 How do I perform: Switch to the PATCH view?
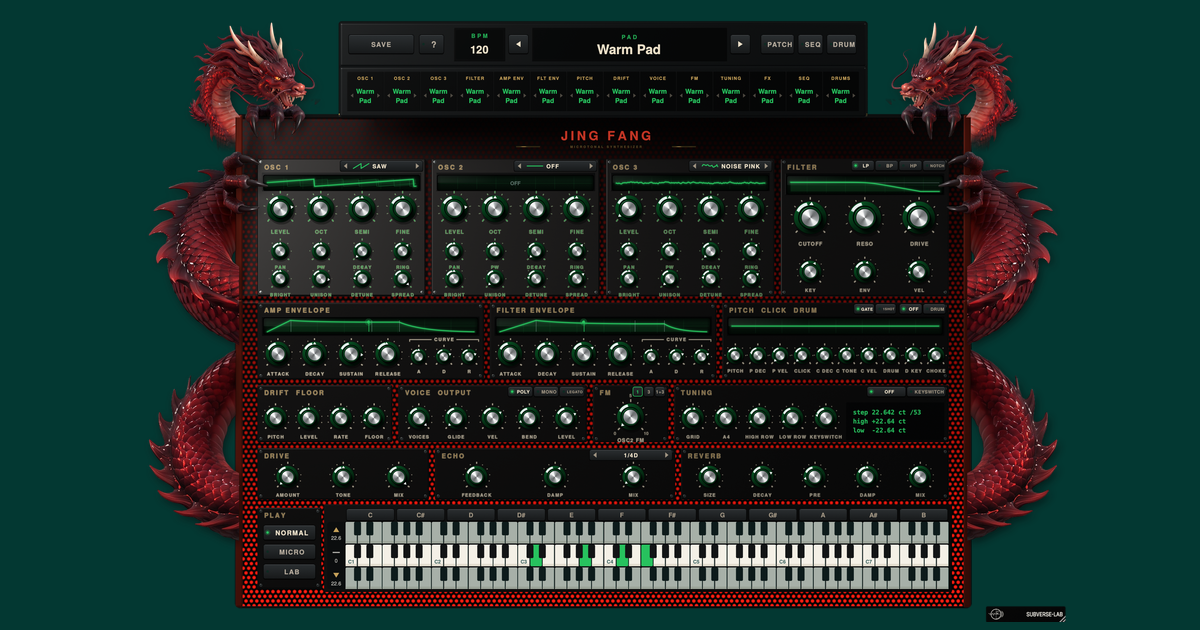pos(778,44)
